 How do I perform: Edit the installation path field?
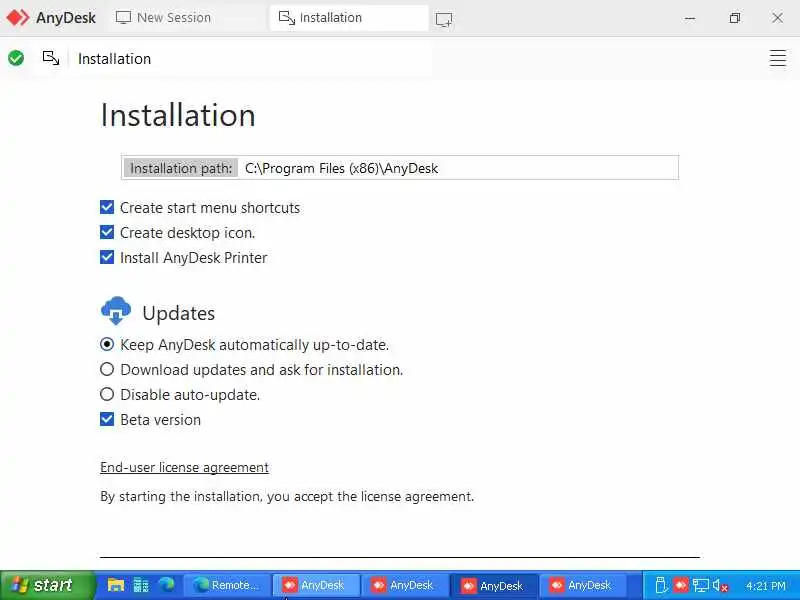point(458,168)
